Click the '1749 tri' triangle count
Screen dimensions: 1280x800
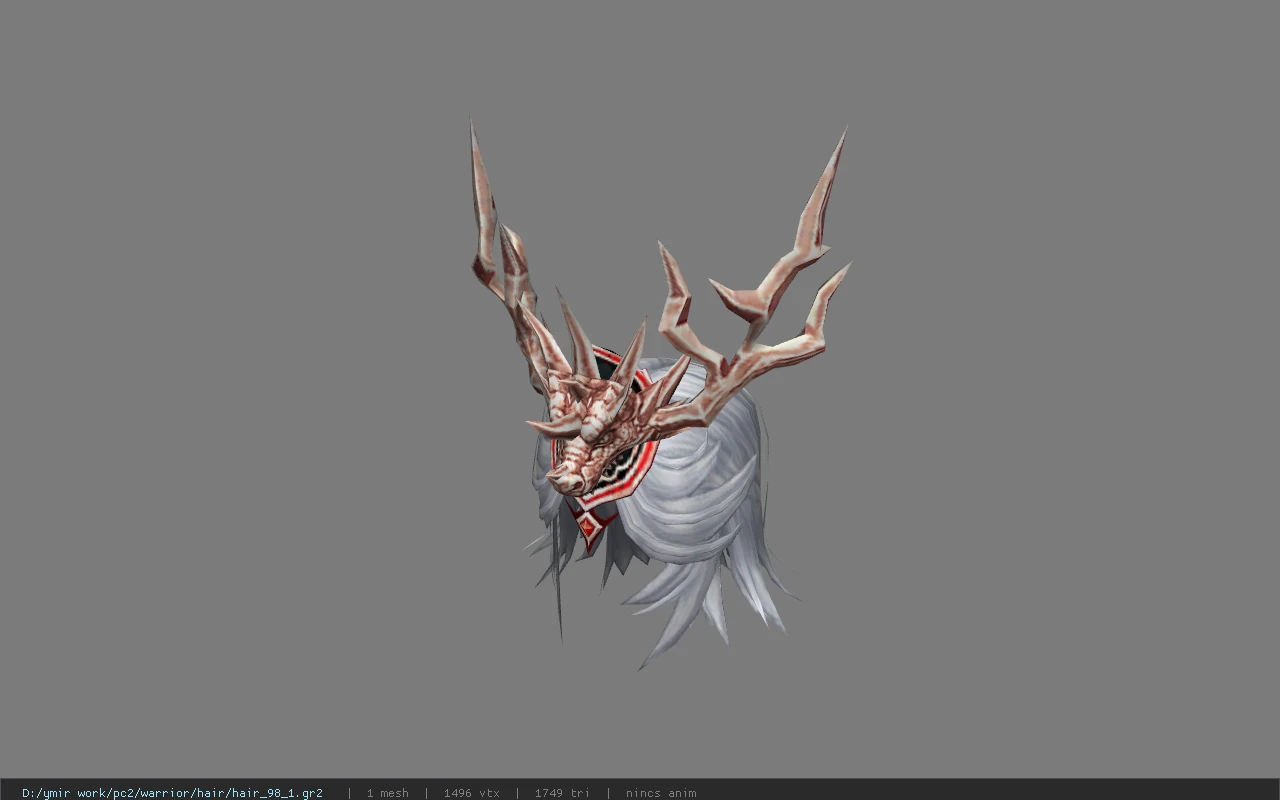coord(562,793)
